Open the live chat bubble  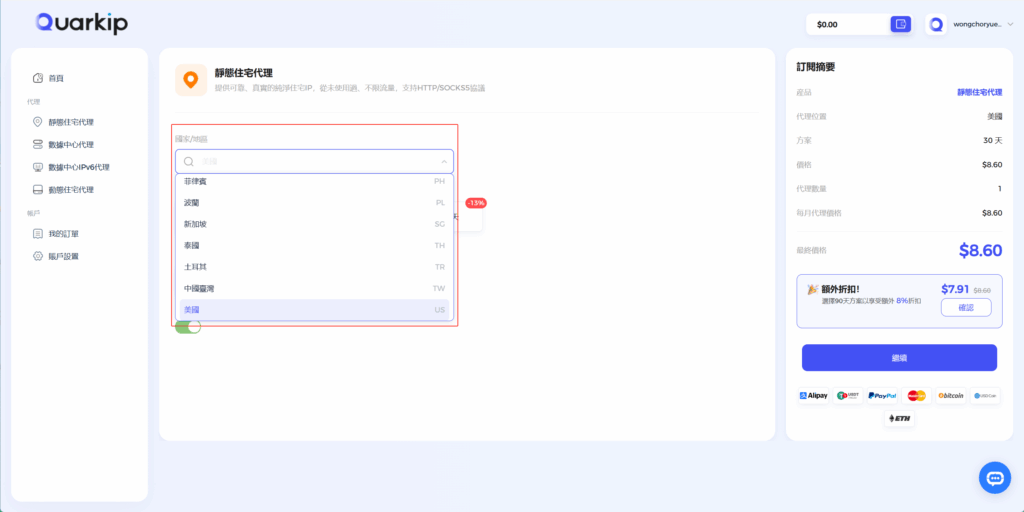click(995, 478)
